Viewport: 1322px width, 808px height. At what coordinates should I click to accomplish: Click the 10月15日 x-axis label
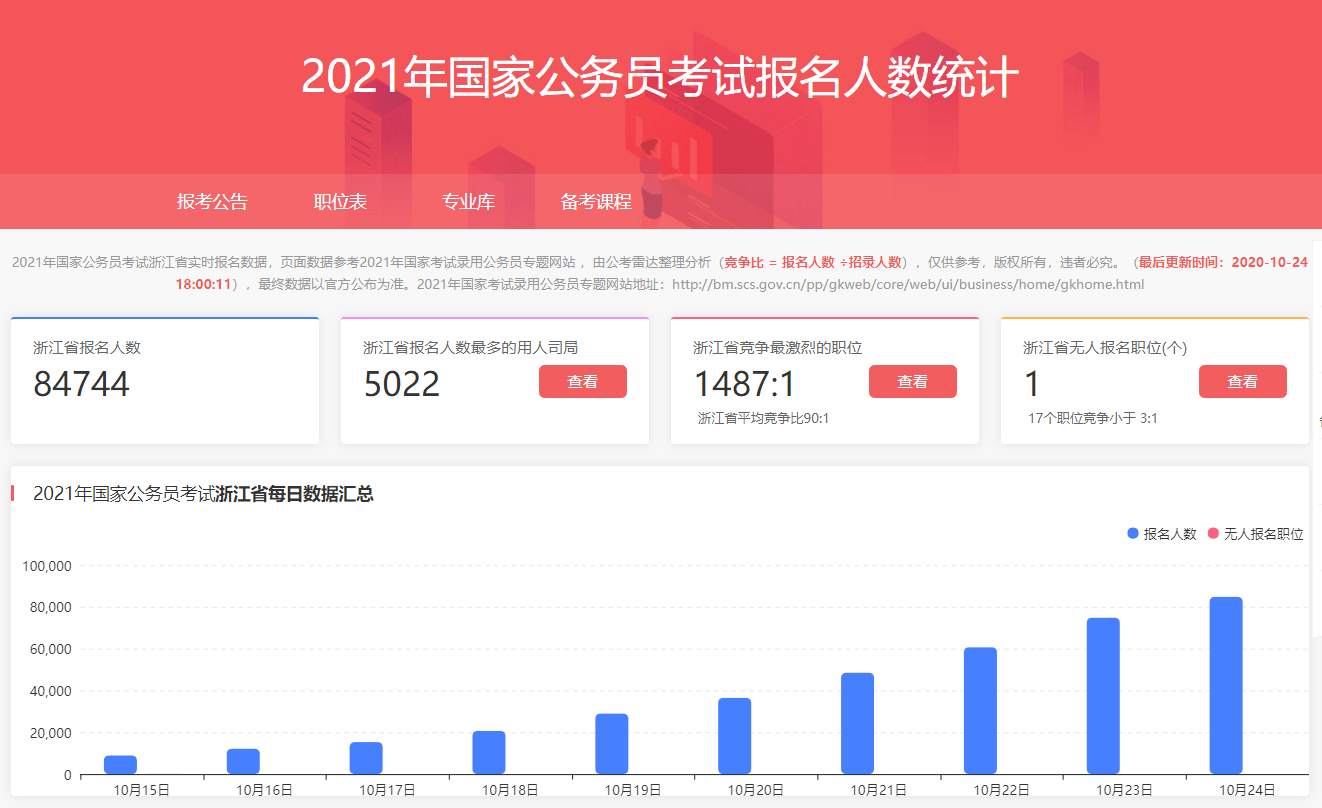tap(141, 790)
